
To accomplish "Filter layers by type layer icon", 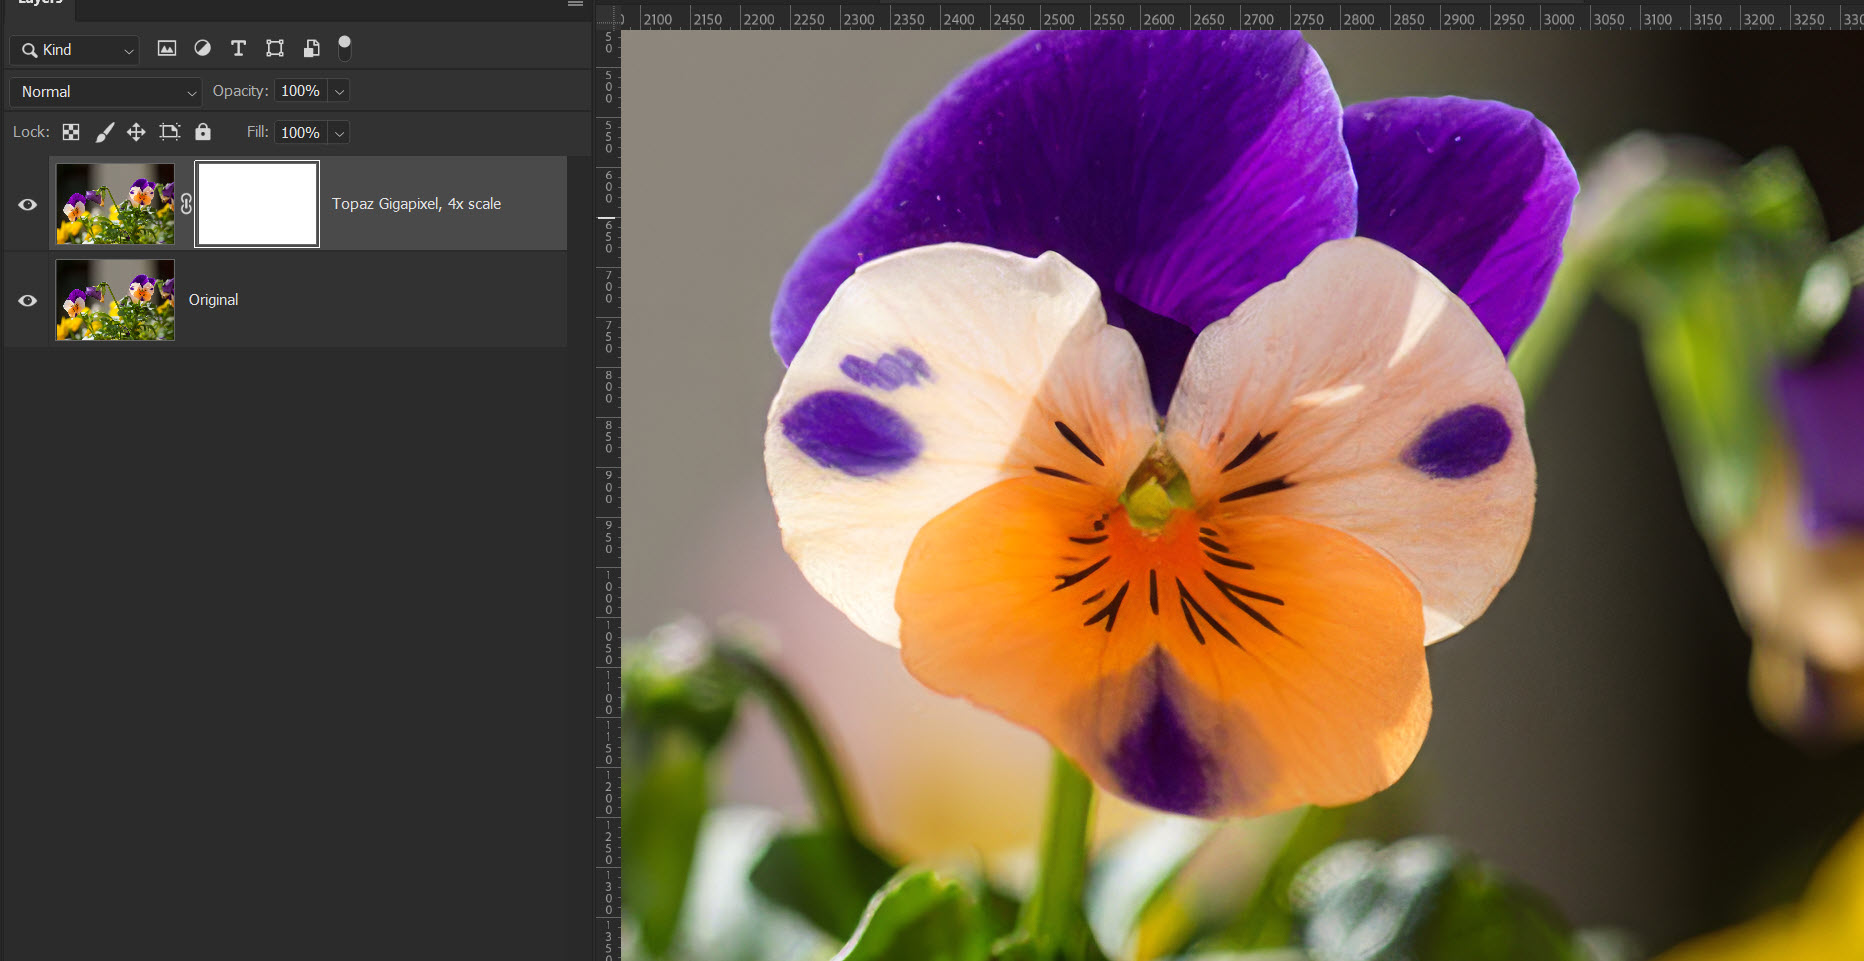I will 238,48.
